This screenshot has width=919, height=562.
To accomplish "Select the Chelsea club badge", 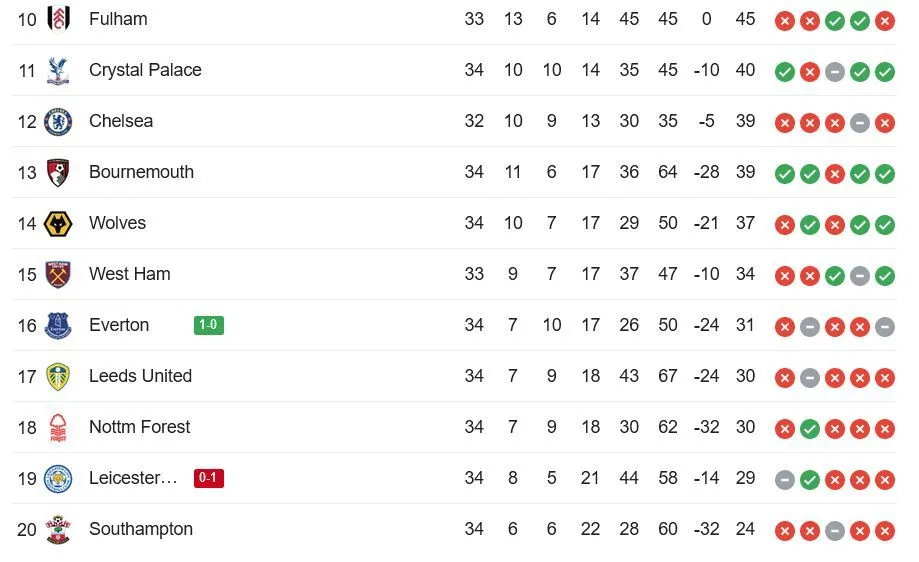I will coord(58,121).
